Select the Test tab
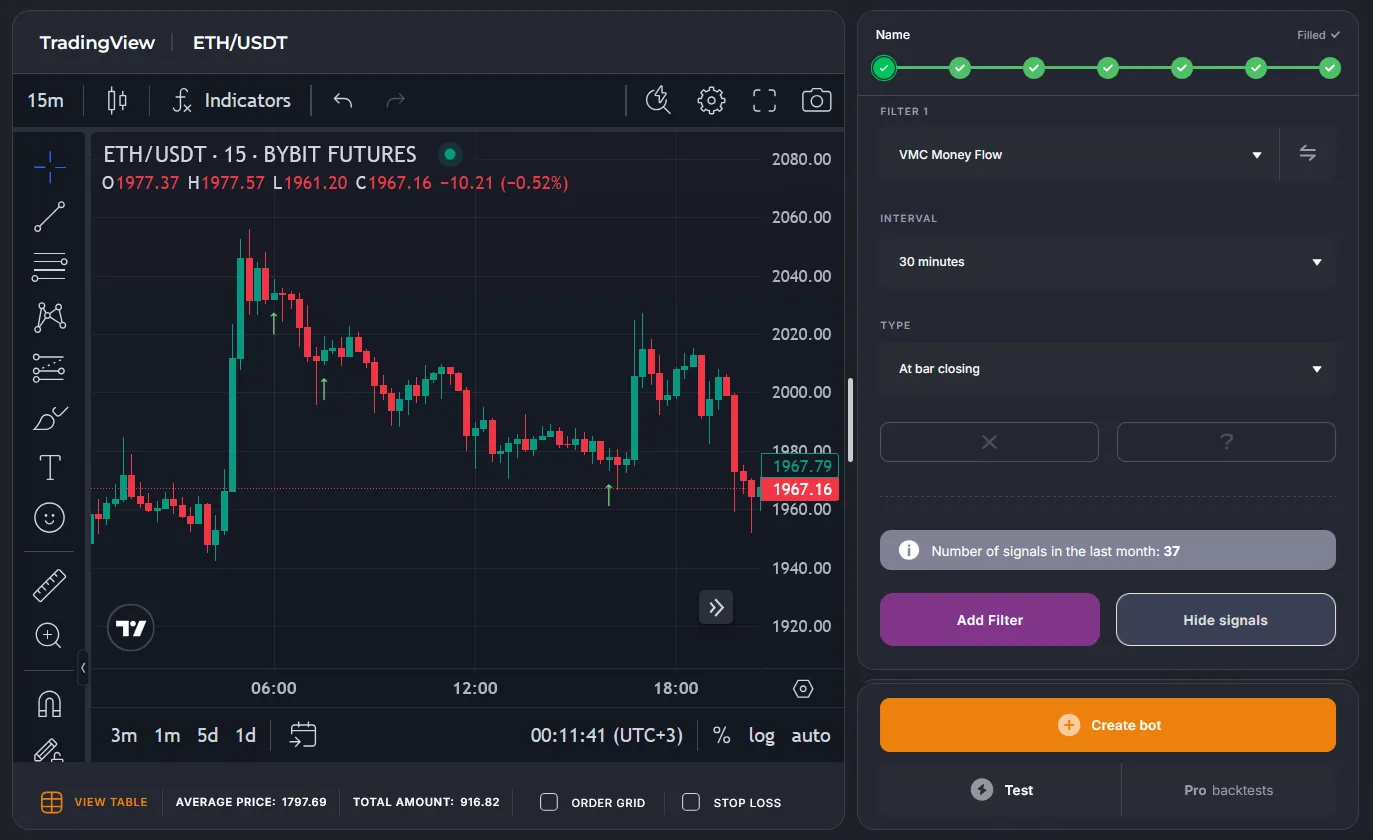This screenshot has height=840, width=1373. (1001, 790)
